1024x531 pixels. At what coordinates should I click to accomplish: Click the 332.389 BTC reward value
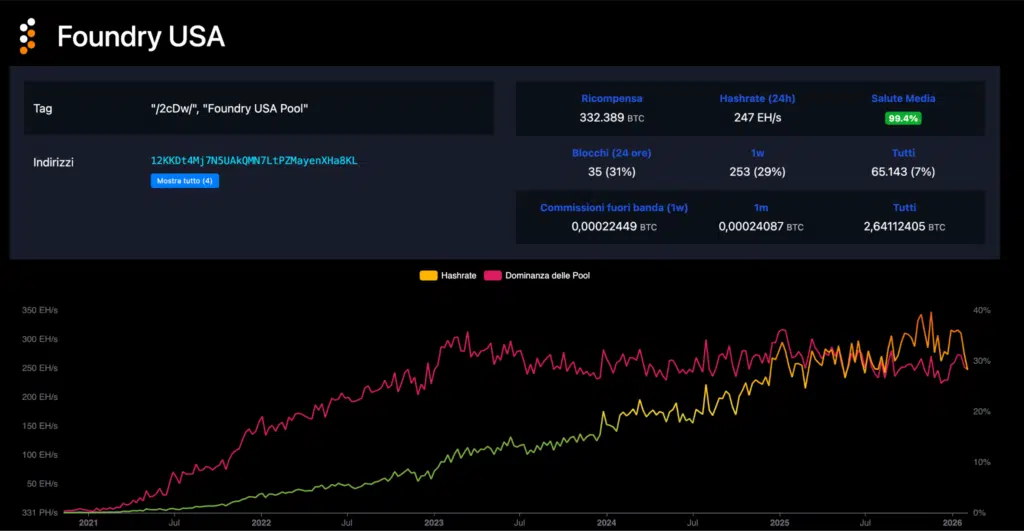[x=612, y=118]
